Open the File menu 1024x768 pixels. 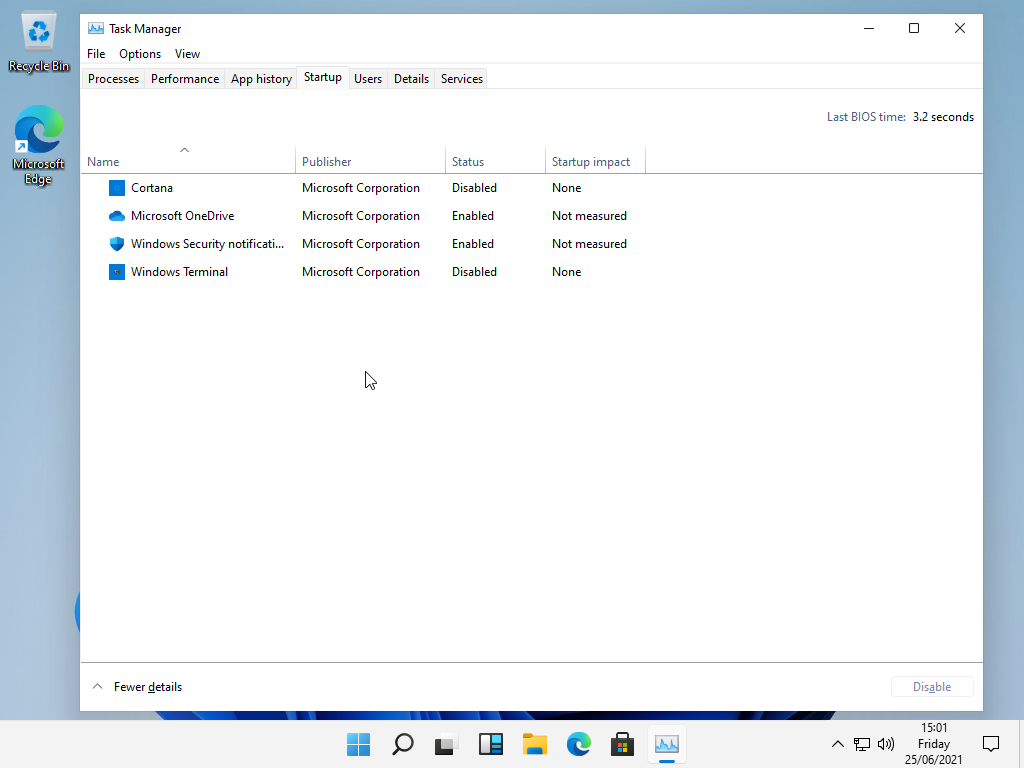pos(96,54)
